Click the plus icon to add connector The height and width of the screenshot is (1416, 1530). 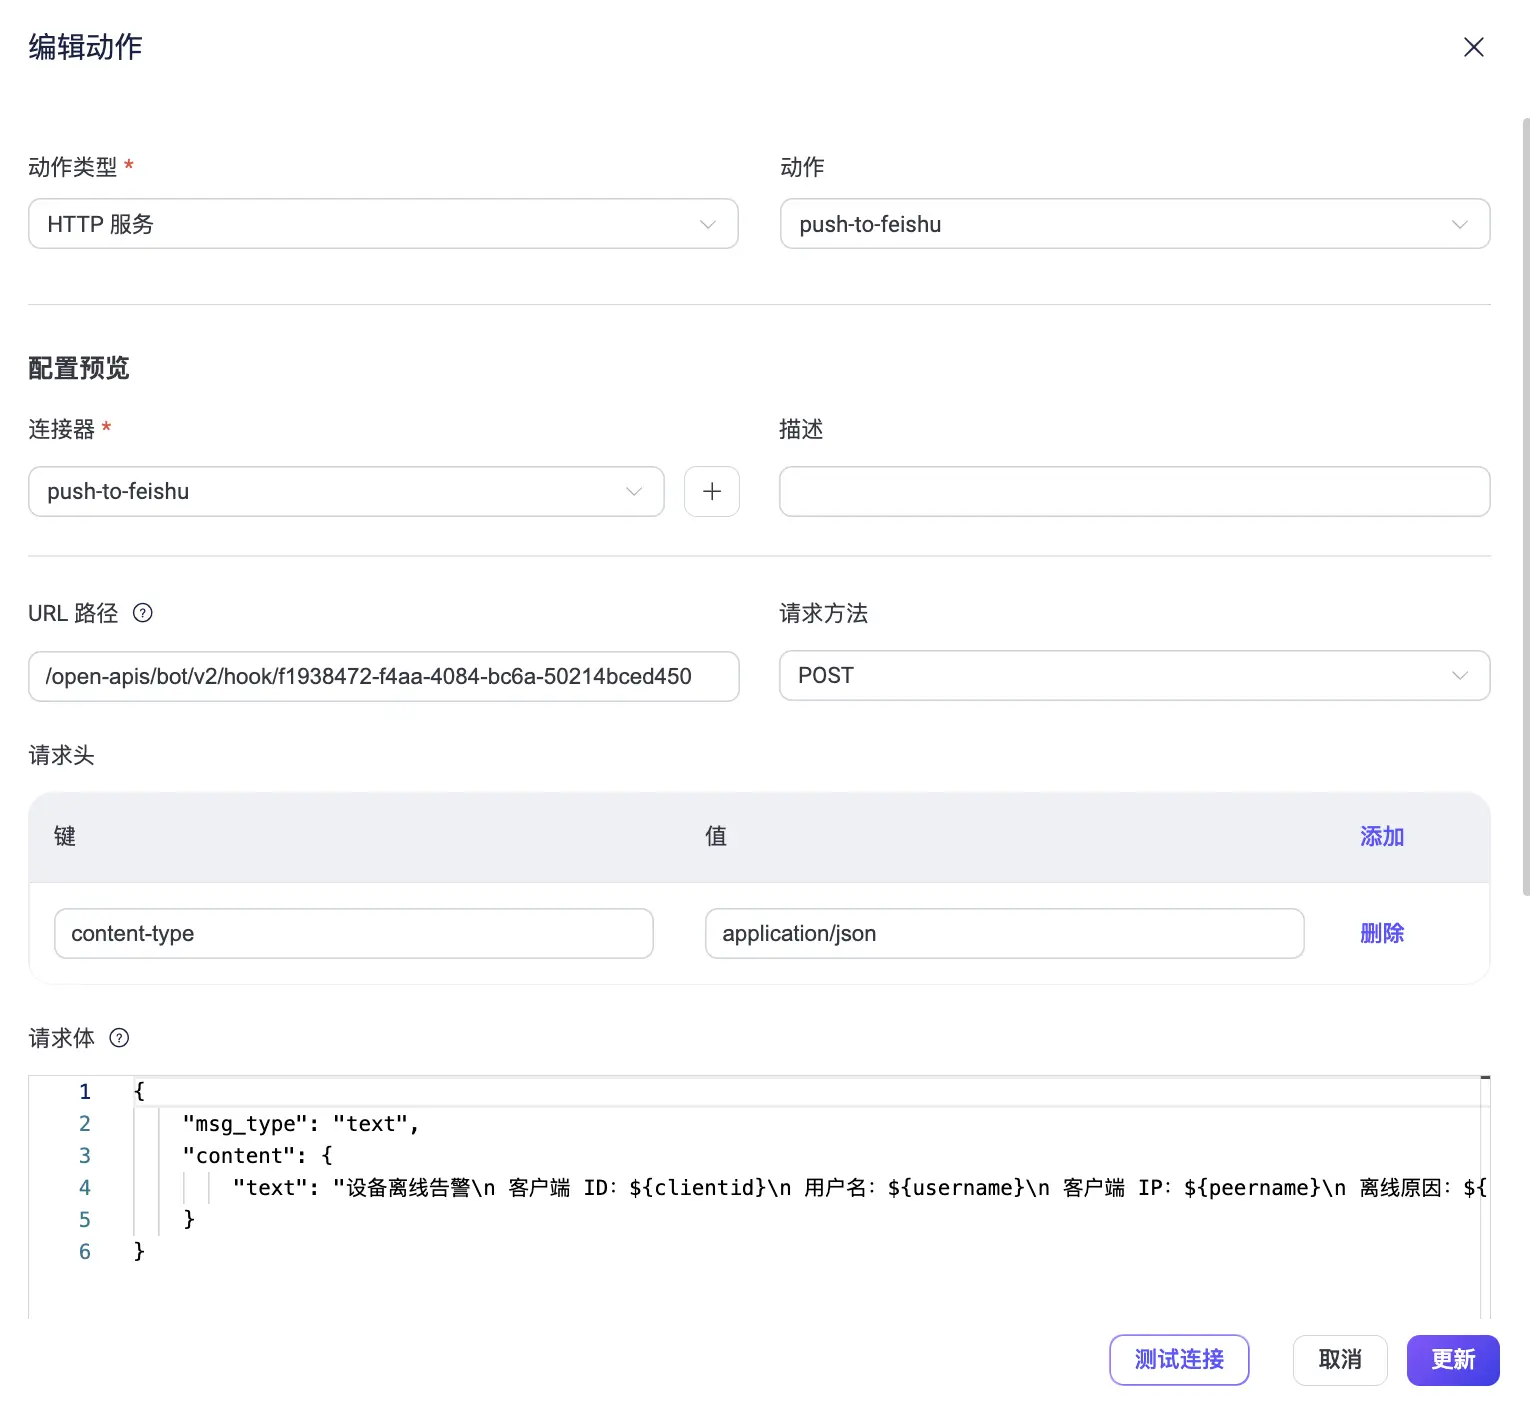pyautogui.click(x=711, y=491)
